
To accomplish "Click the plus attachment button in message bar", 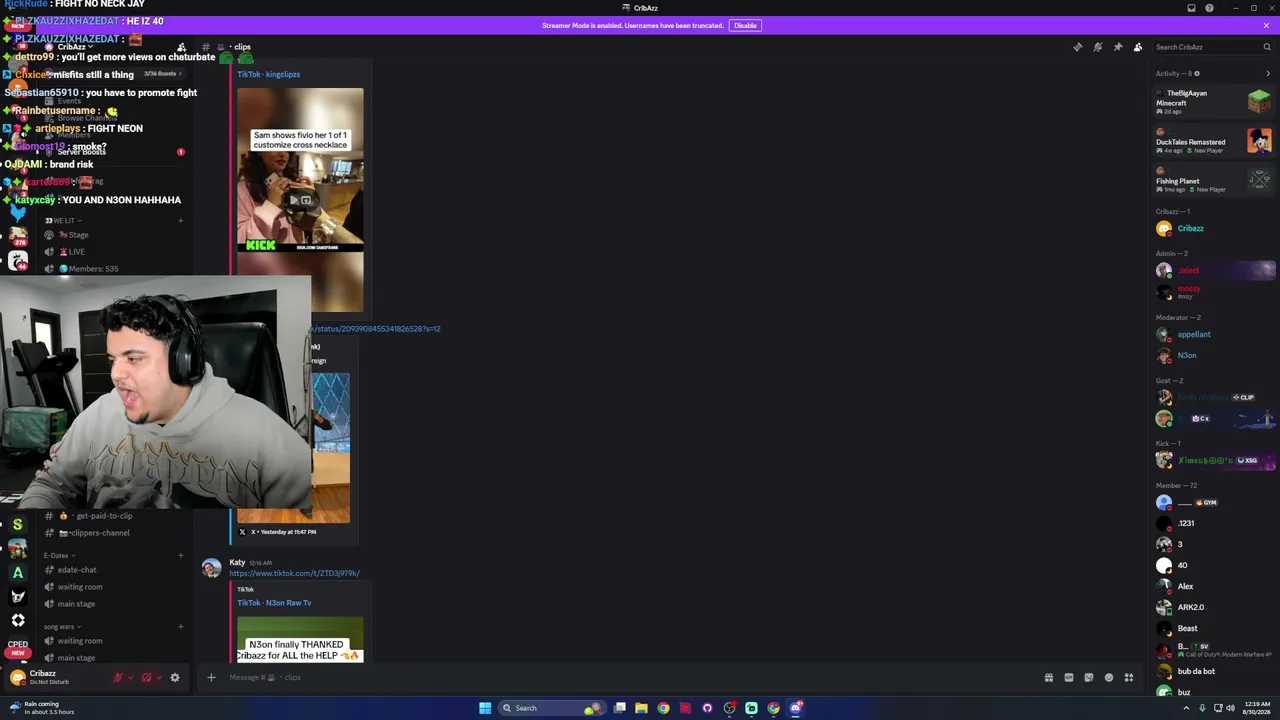I will click(211, 678).
